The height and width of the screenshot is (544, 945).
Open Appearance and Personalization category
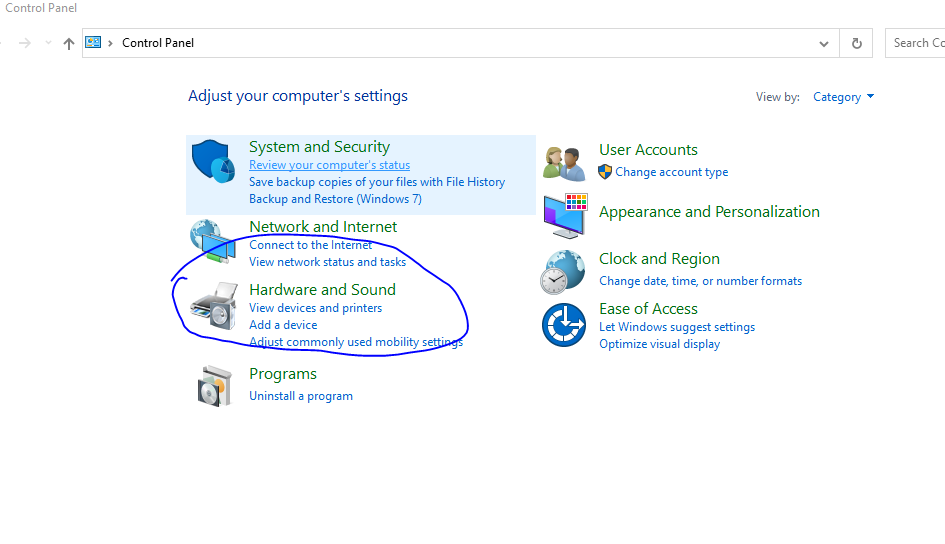point(709,211)
